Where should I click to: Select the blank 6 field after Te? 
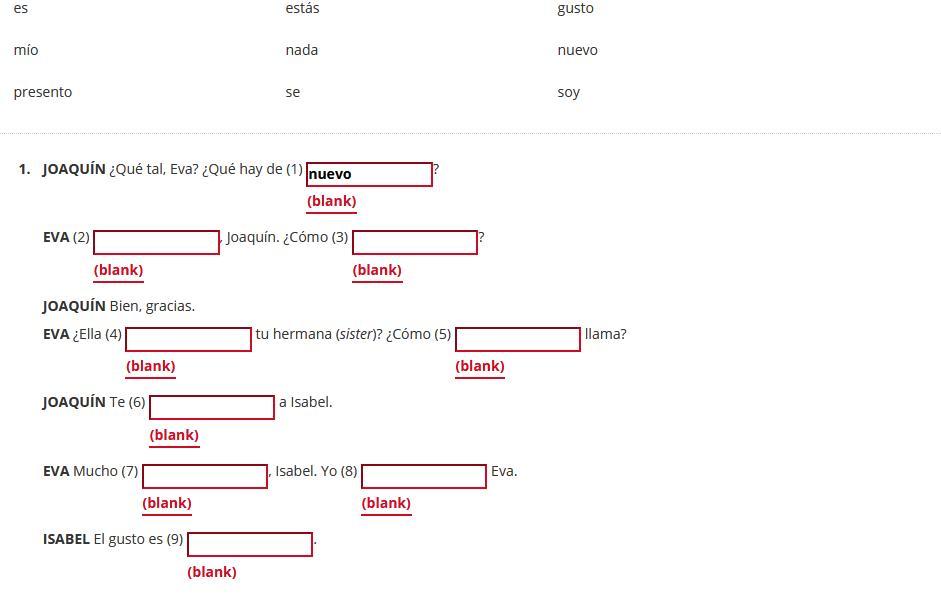coord(212,408)
